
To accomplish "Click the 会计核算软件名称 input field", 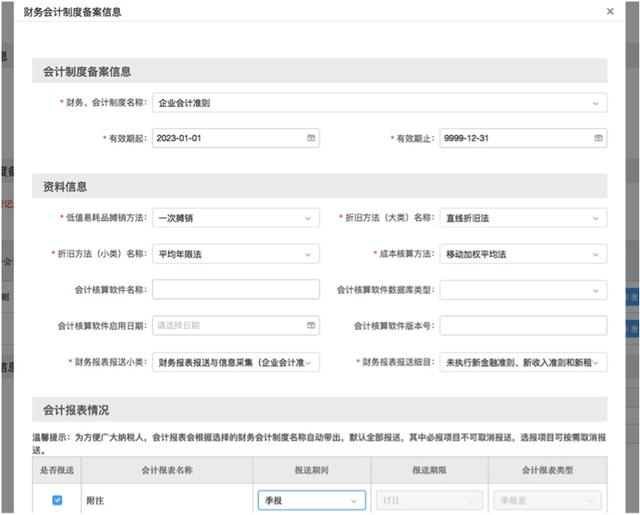I will pyautogui.click(x=236, y=290).
